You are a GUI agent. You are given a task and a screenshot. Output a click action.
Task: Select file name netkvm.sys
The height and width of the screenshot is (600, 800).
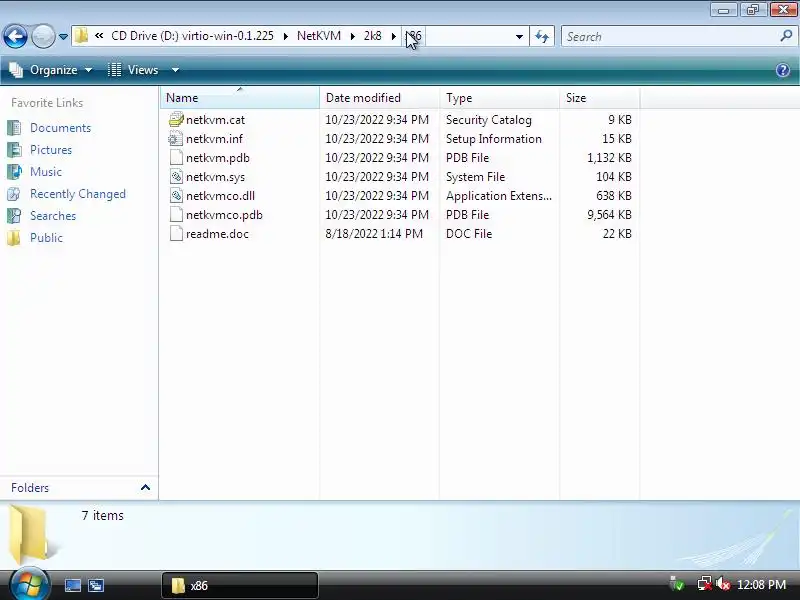(x=215, y=177)
